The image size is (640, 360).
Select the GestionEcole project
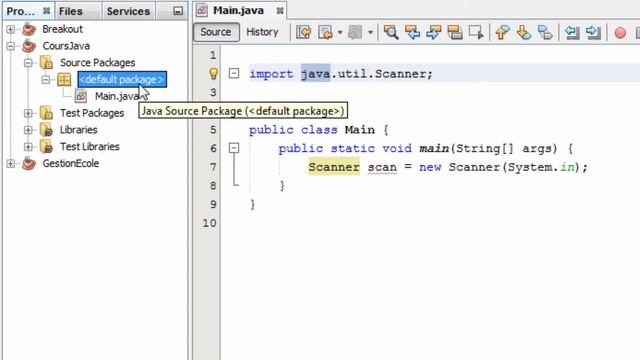[71, 164]
